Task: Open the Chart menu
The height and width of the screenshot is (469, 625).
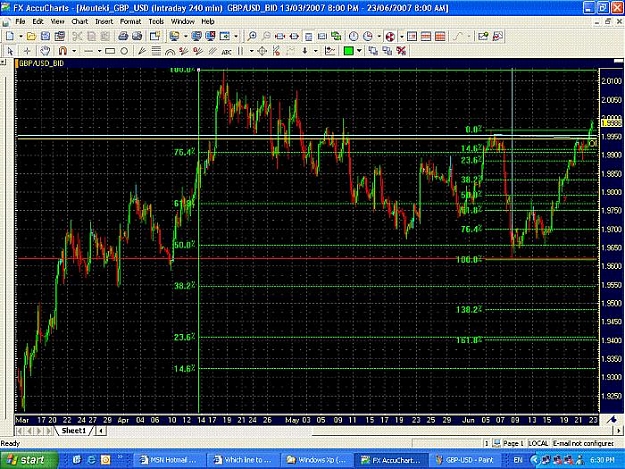Action: pyautogui.click(x=79, y=22)
